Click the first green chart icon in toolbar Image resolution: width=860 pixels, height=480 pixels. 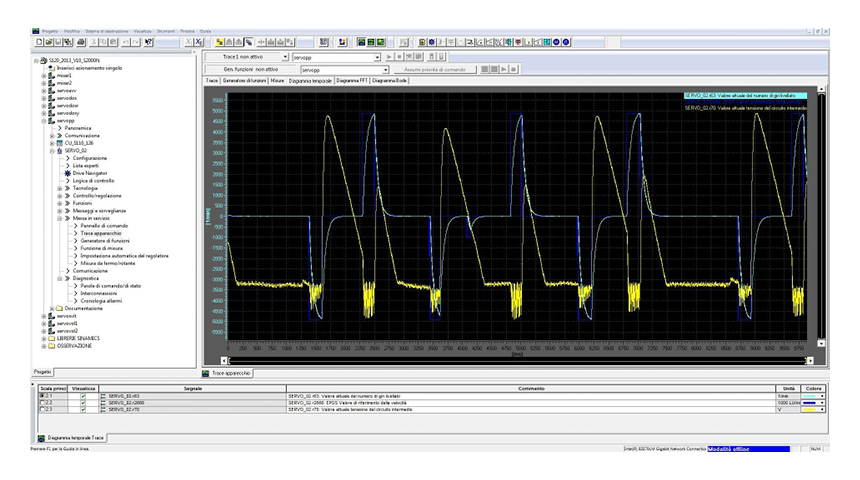click(361, 42)
